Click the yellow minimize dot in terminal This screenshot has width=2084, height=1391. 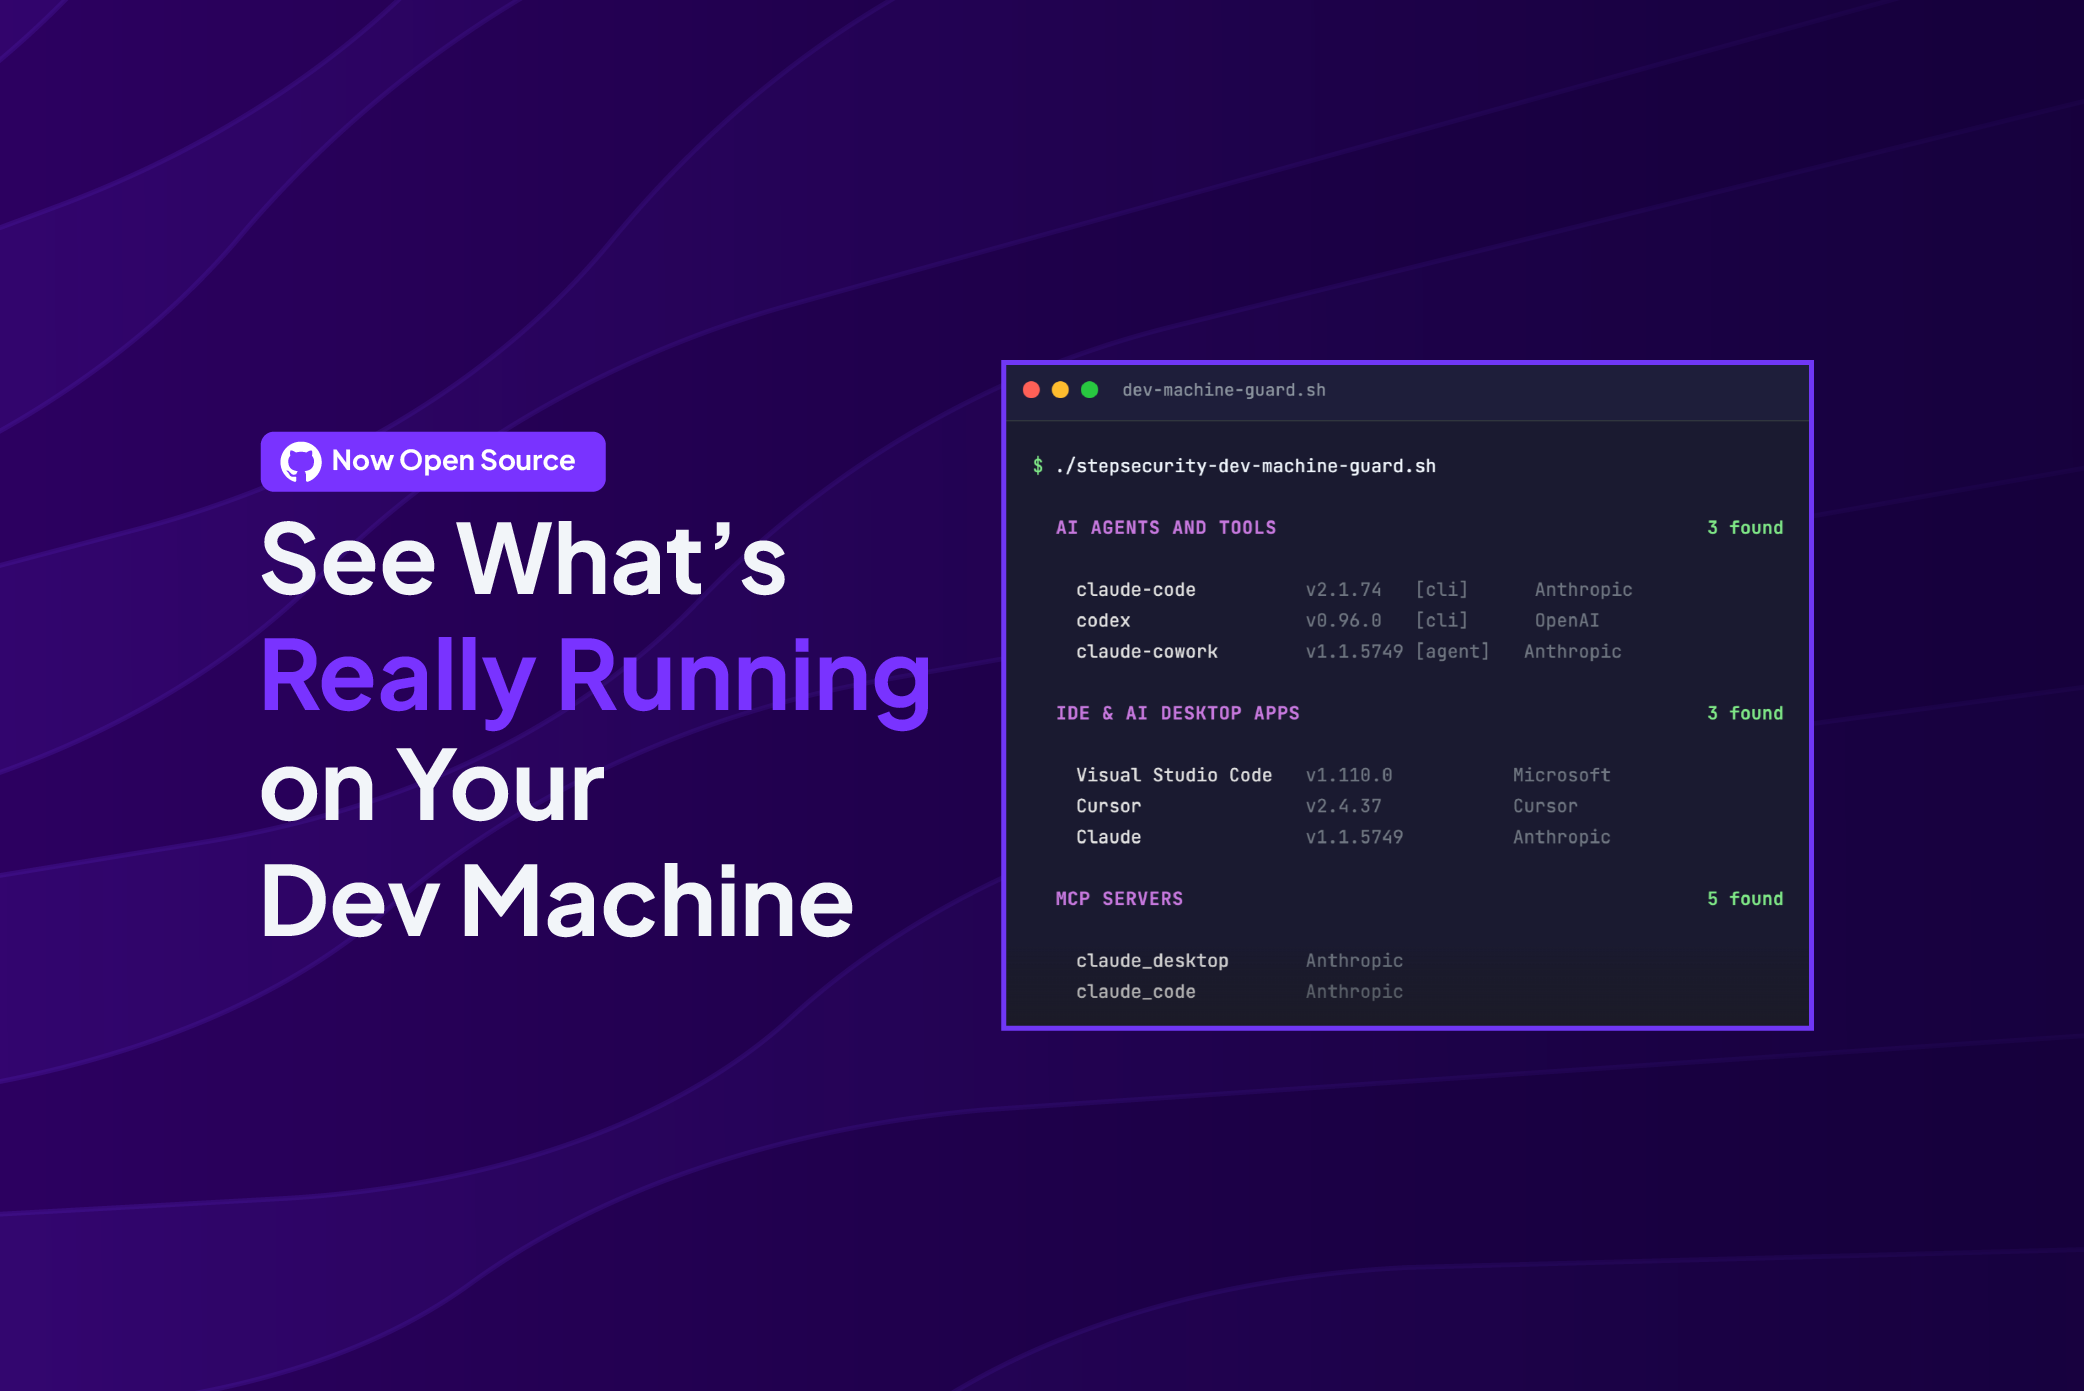click(x=1060, y=390)
